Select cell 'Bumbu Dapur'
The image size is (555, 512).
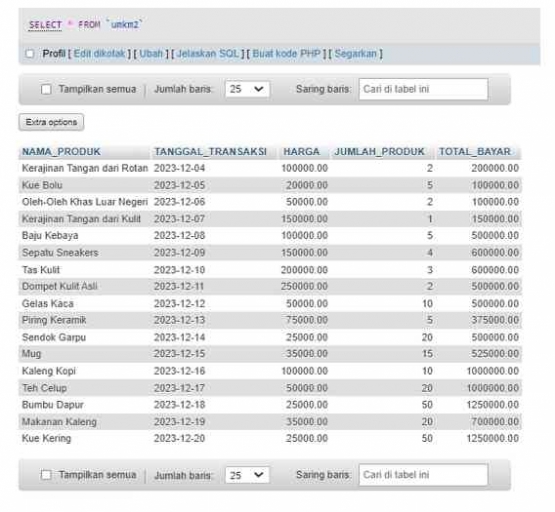click(x=53, y=404)
